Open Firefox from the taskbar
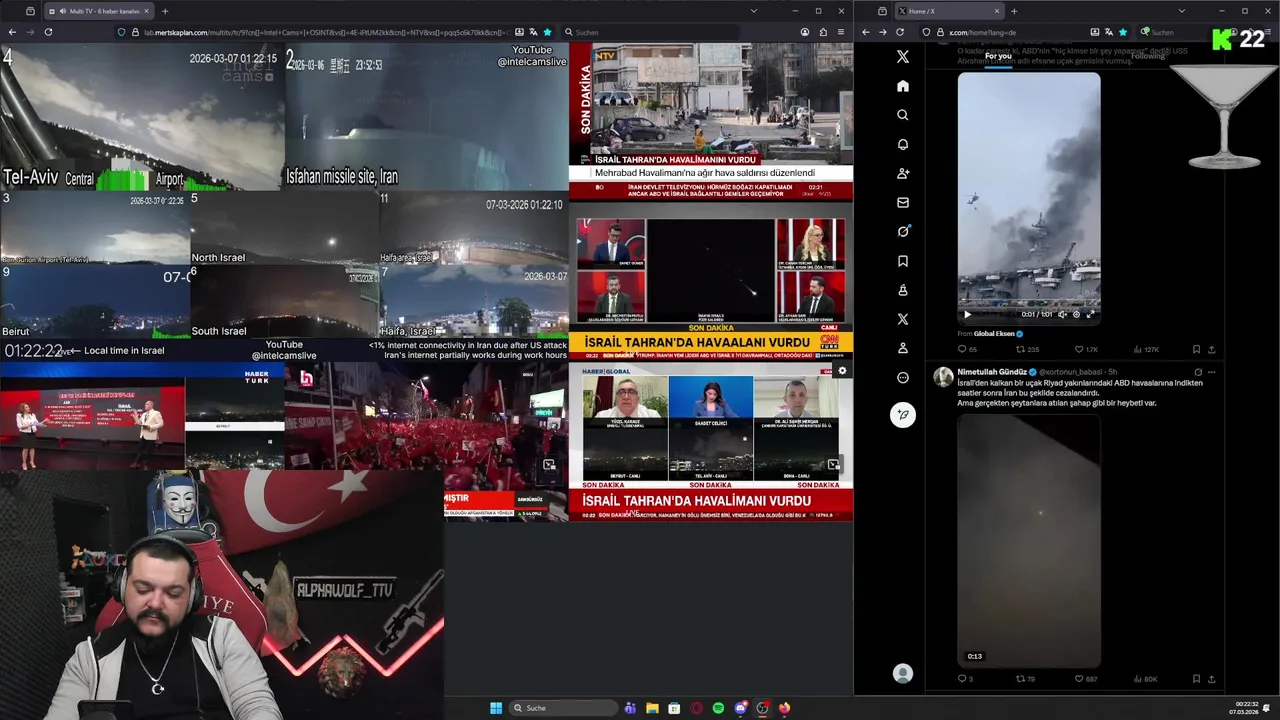This screenshot has width=1280, height=720. coord(784,708)
